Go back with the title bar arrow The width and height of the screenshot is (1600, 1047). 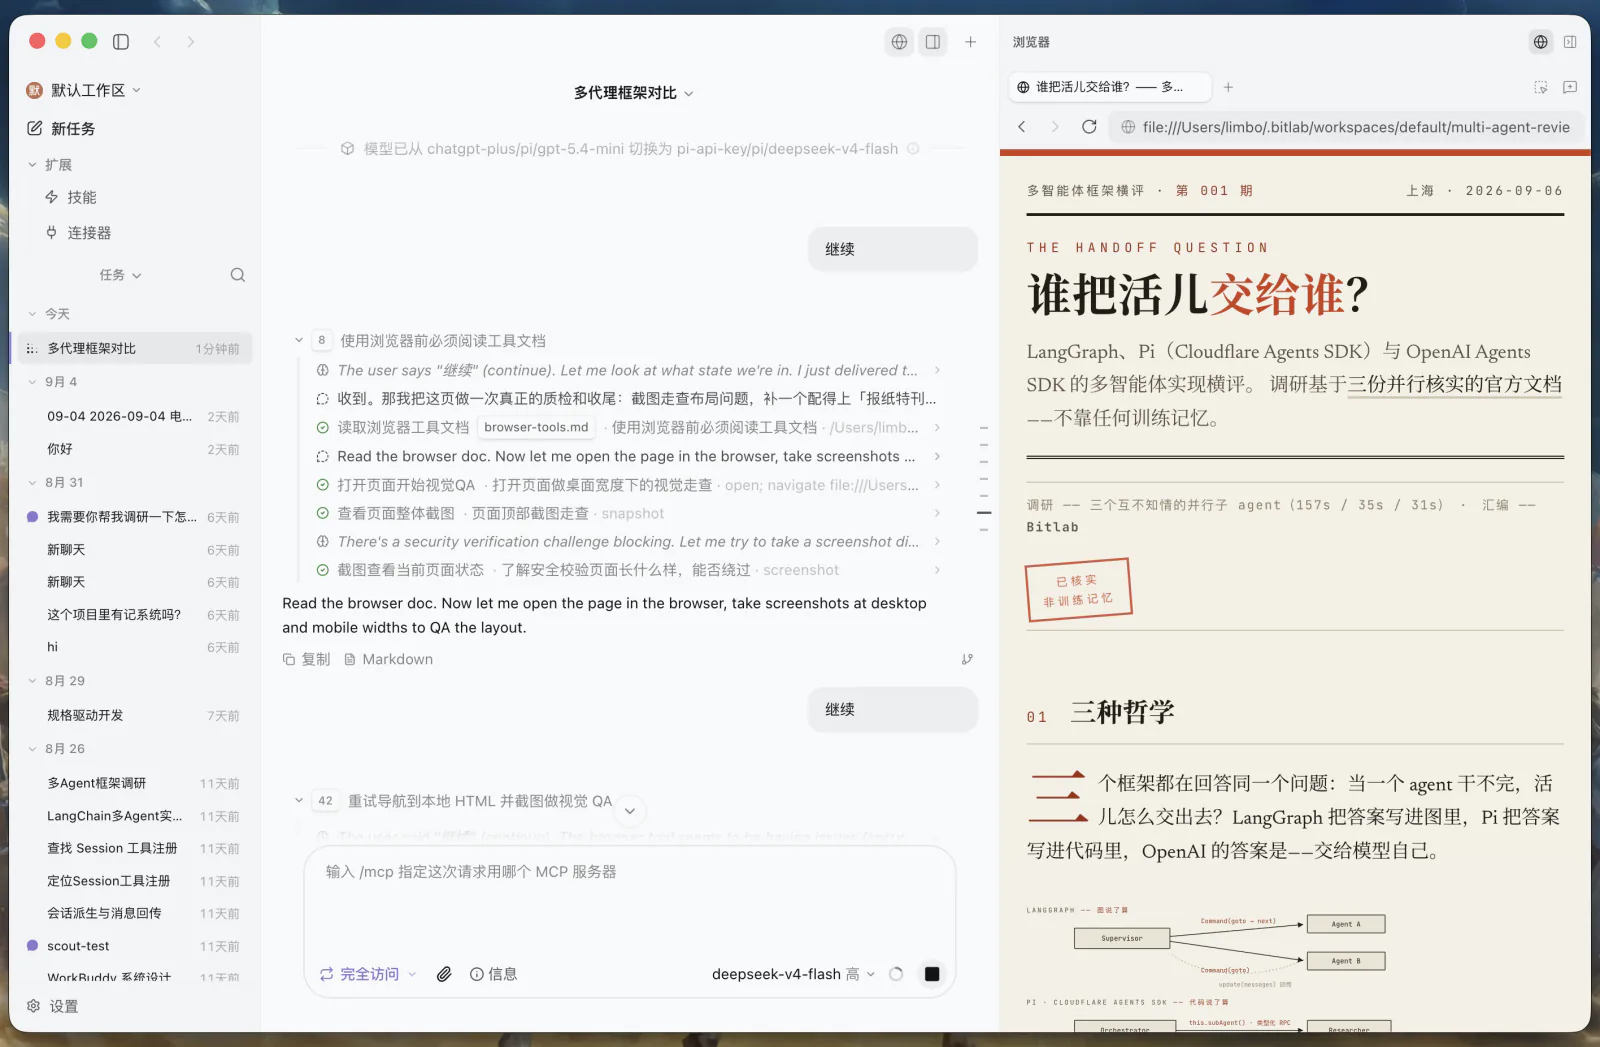(157, 41)
